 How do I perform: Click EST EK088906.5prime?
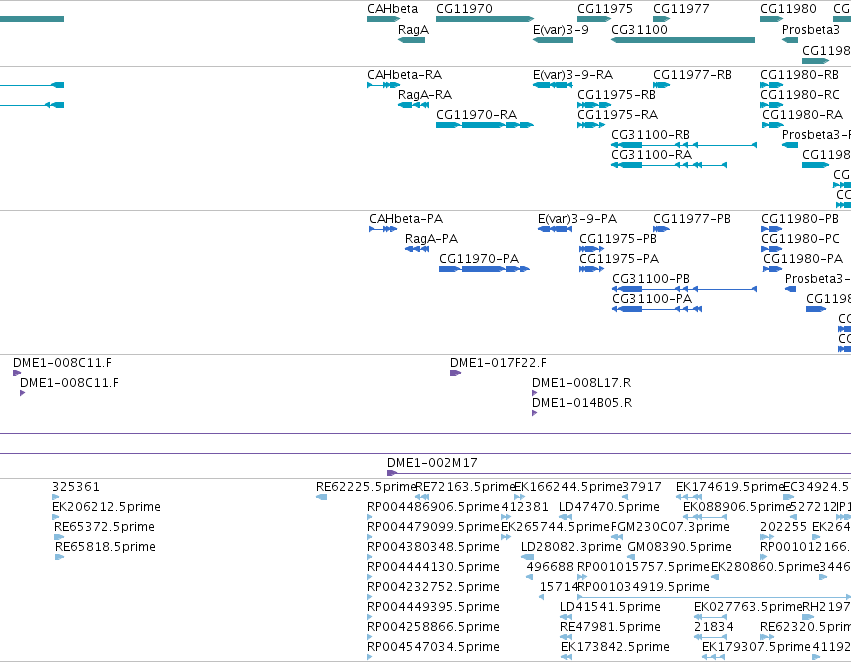pyautogui.click(x=705, y=517)
